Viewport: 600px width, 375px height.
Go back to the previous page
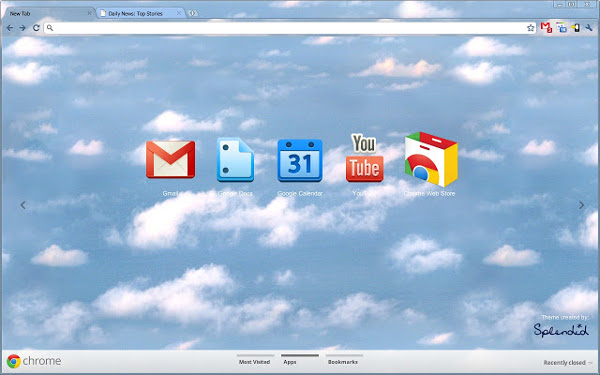10,28
